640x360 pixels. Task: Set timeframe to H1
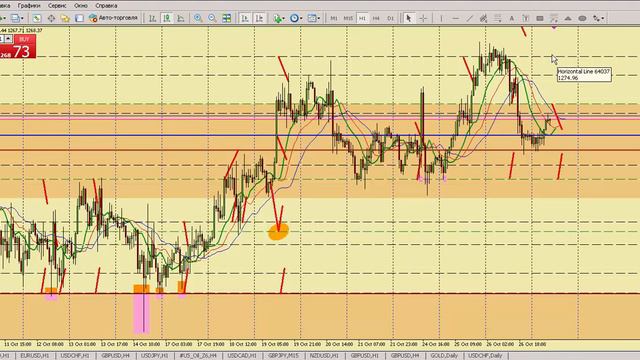(x=362, y=18)
